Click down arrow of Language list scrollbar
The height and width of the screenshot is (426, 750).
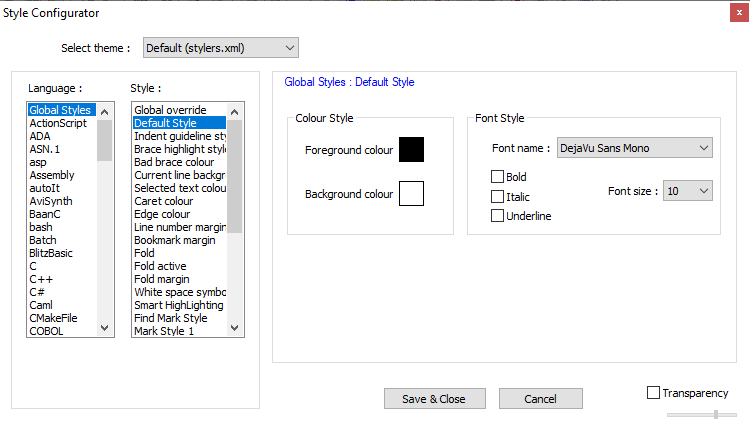105,328
